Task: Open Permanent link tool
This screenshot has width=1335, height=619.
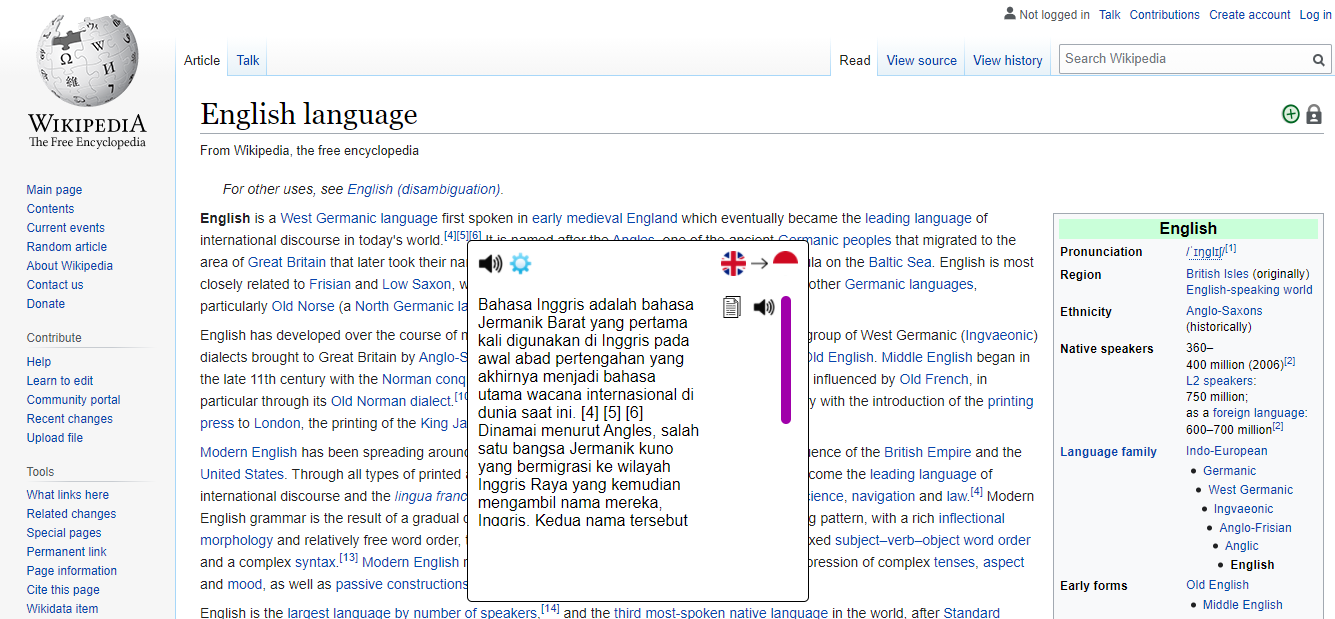Action: 67,552
